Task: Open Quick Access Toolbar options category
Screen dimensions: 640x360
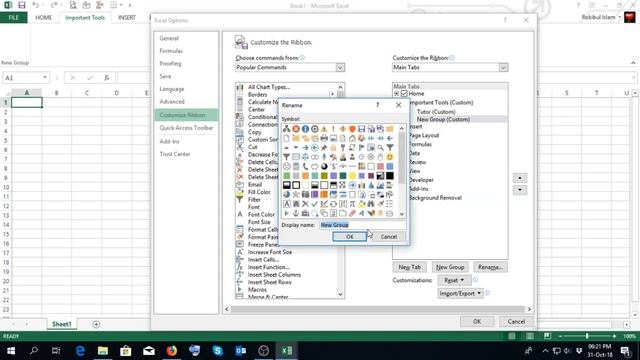Action: [x=186, y=128]
